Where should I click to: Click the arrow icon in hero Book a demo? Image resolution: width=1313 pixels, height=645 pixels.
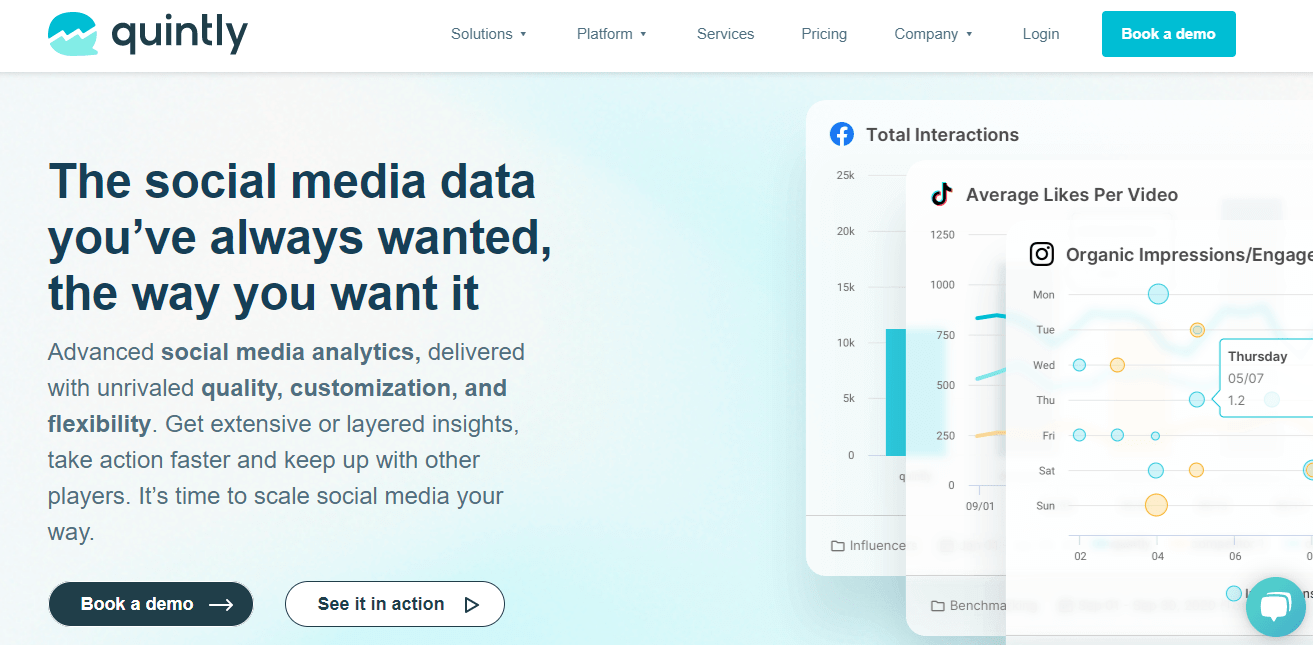(221, 604)
